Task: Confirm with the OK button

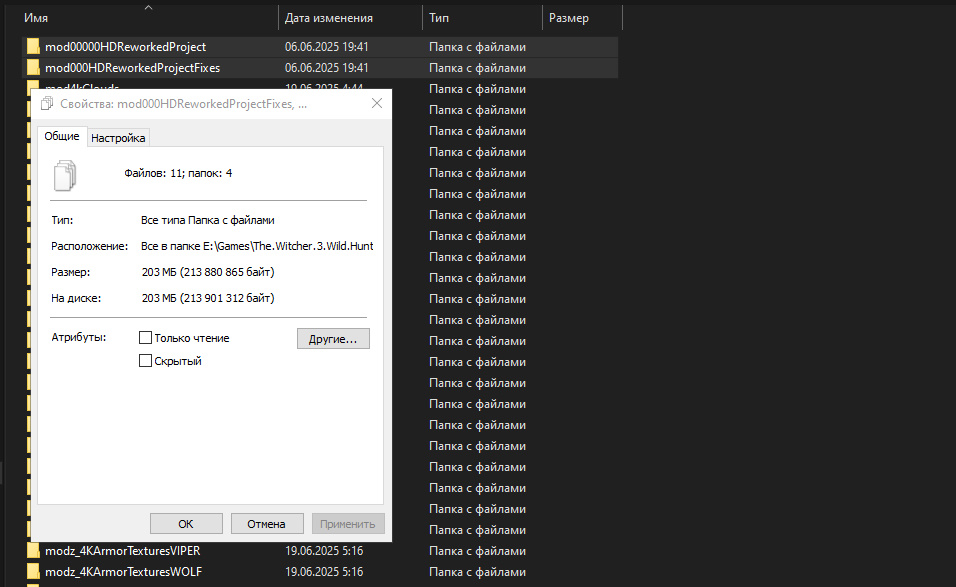Action: pos(186,524)
